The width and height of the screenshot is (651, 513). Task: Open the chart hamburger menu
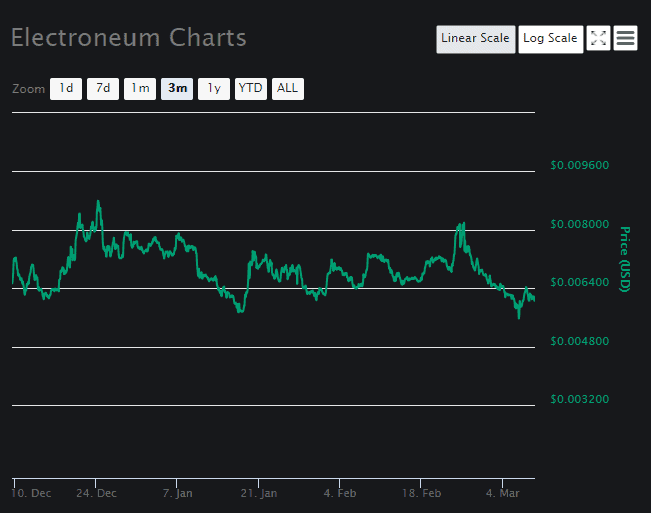point(625,39)
